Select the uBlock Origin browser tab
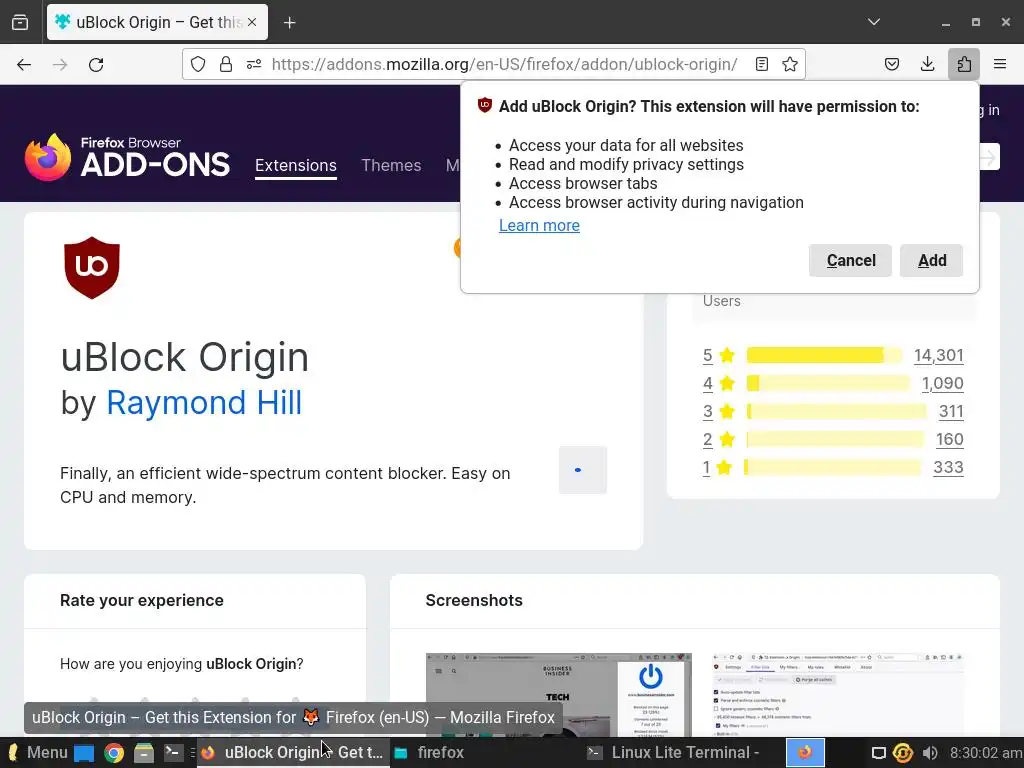Viewport: 1024px width, 768px height. pyautogui.click(x=157, y=22)
